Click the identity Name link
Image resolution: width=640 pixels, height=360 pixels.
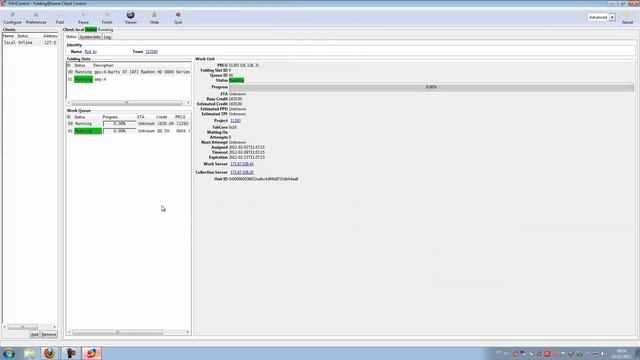(x=91, y=52)
